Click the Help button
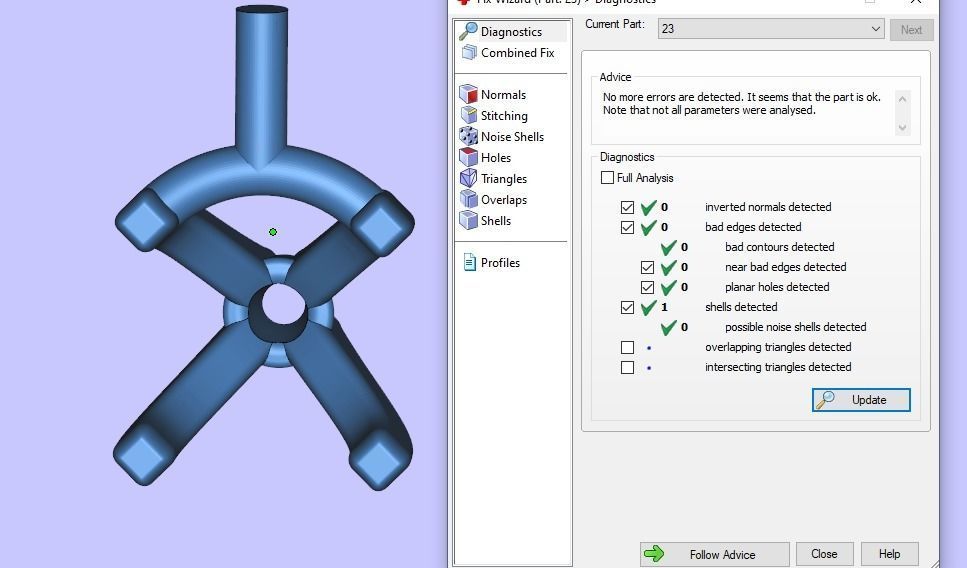 [889, 554]
